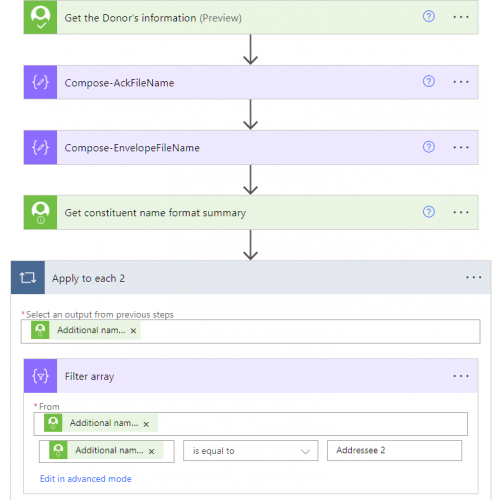Click the Apply to each 2 loop icon

point(28,277)
